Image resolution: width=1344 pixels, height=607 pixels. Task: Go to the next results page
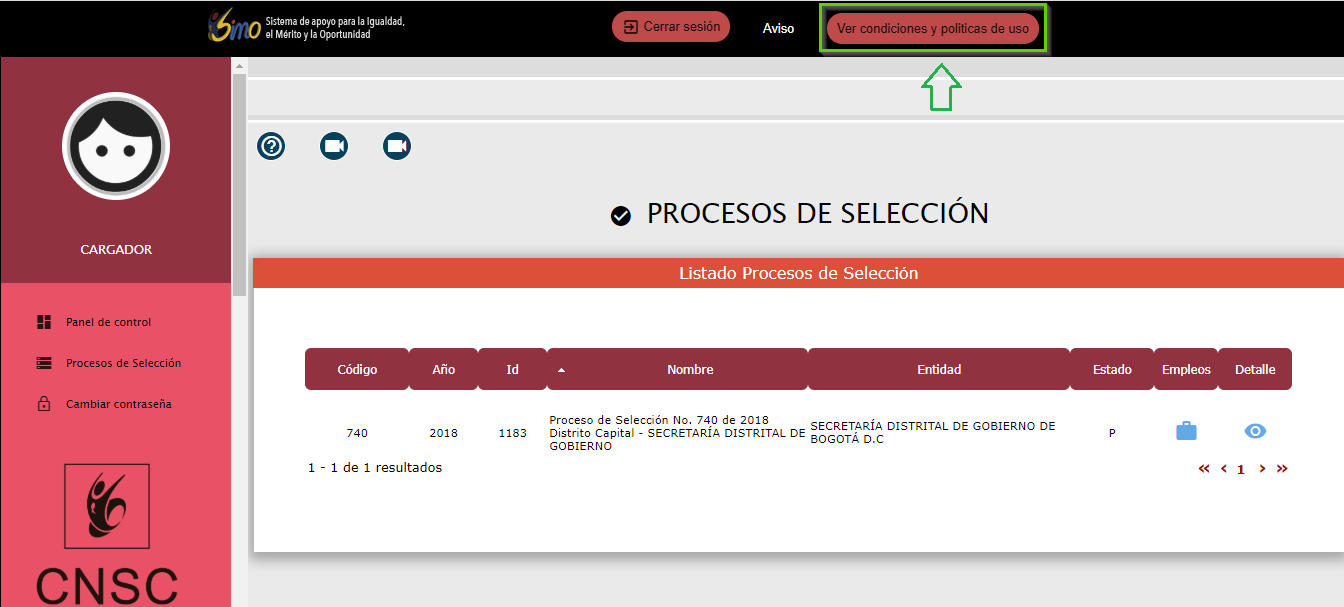point(1262,469)
